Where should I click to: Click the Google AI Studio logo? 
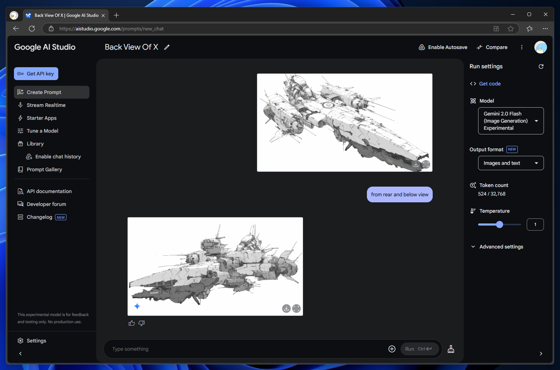click(x=45, y=47)
